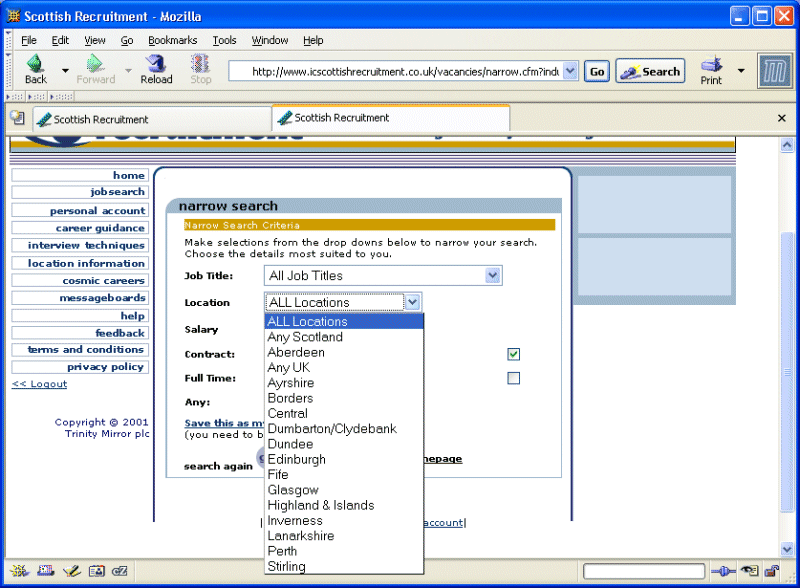Viewport: 800px width, 588px height.
Task: Open the Forward history dropdown arrow
Action: click(128, 70)
